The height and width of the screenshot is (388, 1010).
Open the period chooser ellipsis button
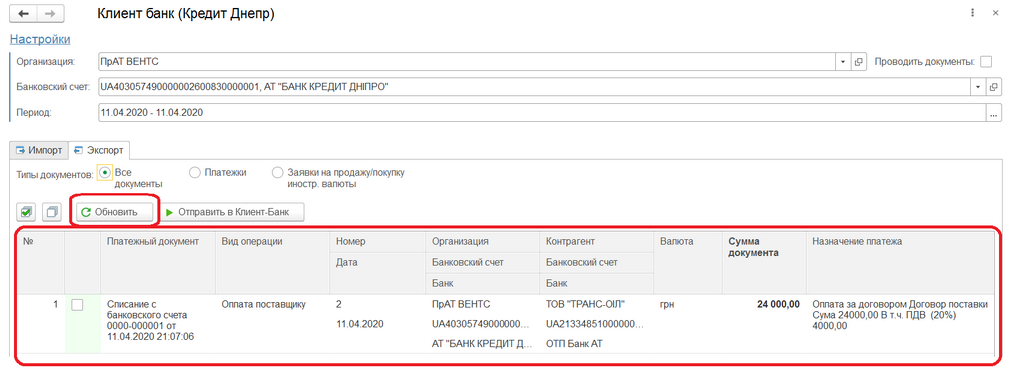[x=994, y=112]
